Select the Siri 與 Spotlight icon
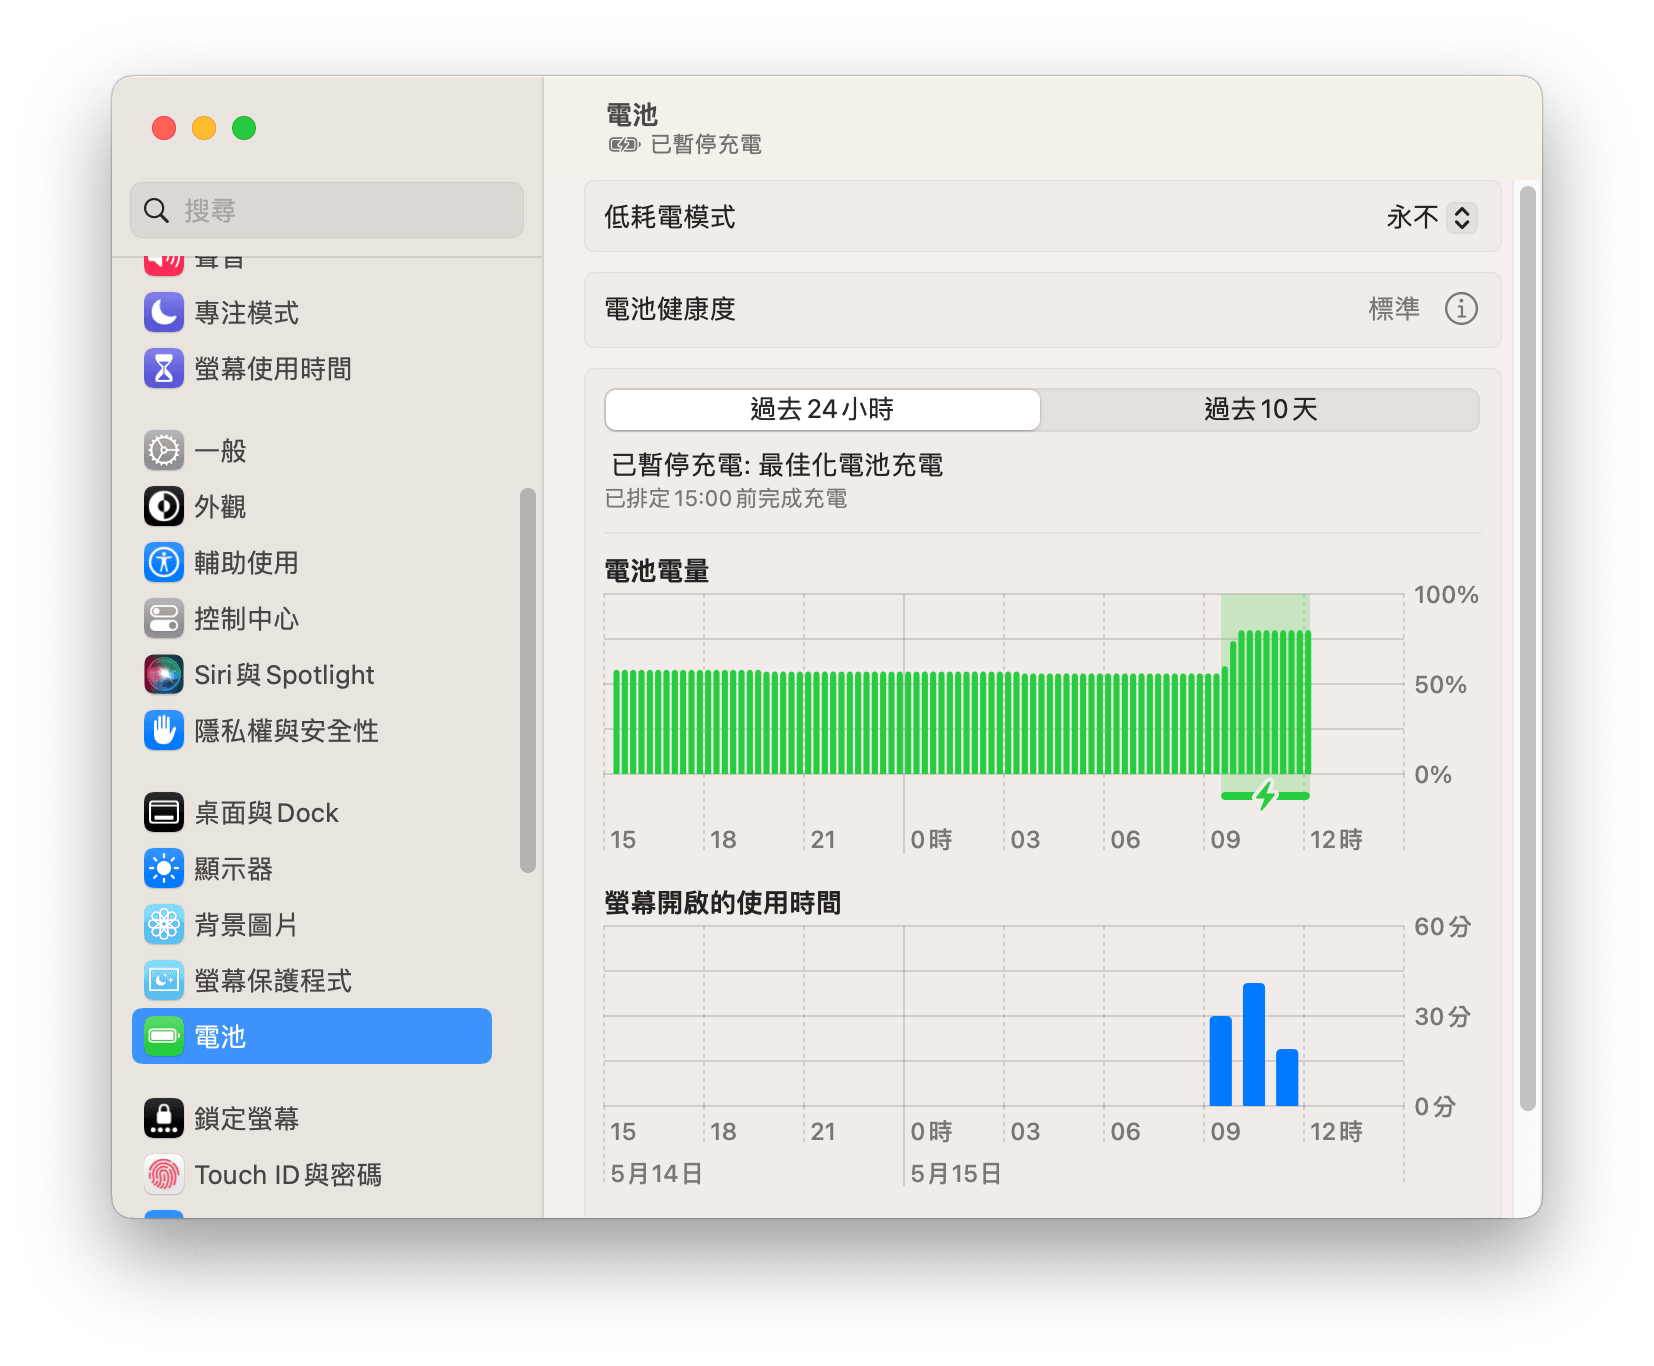 [x=164, y=674]
